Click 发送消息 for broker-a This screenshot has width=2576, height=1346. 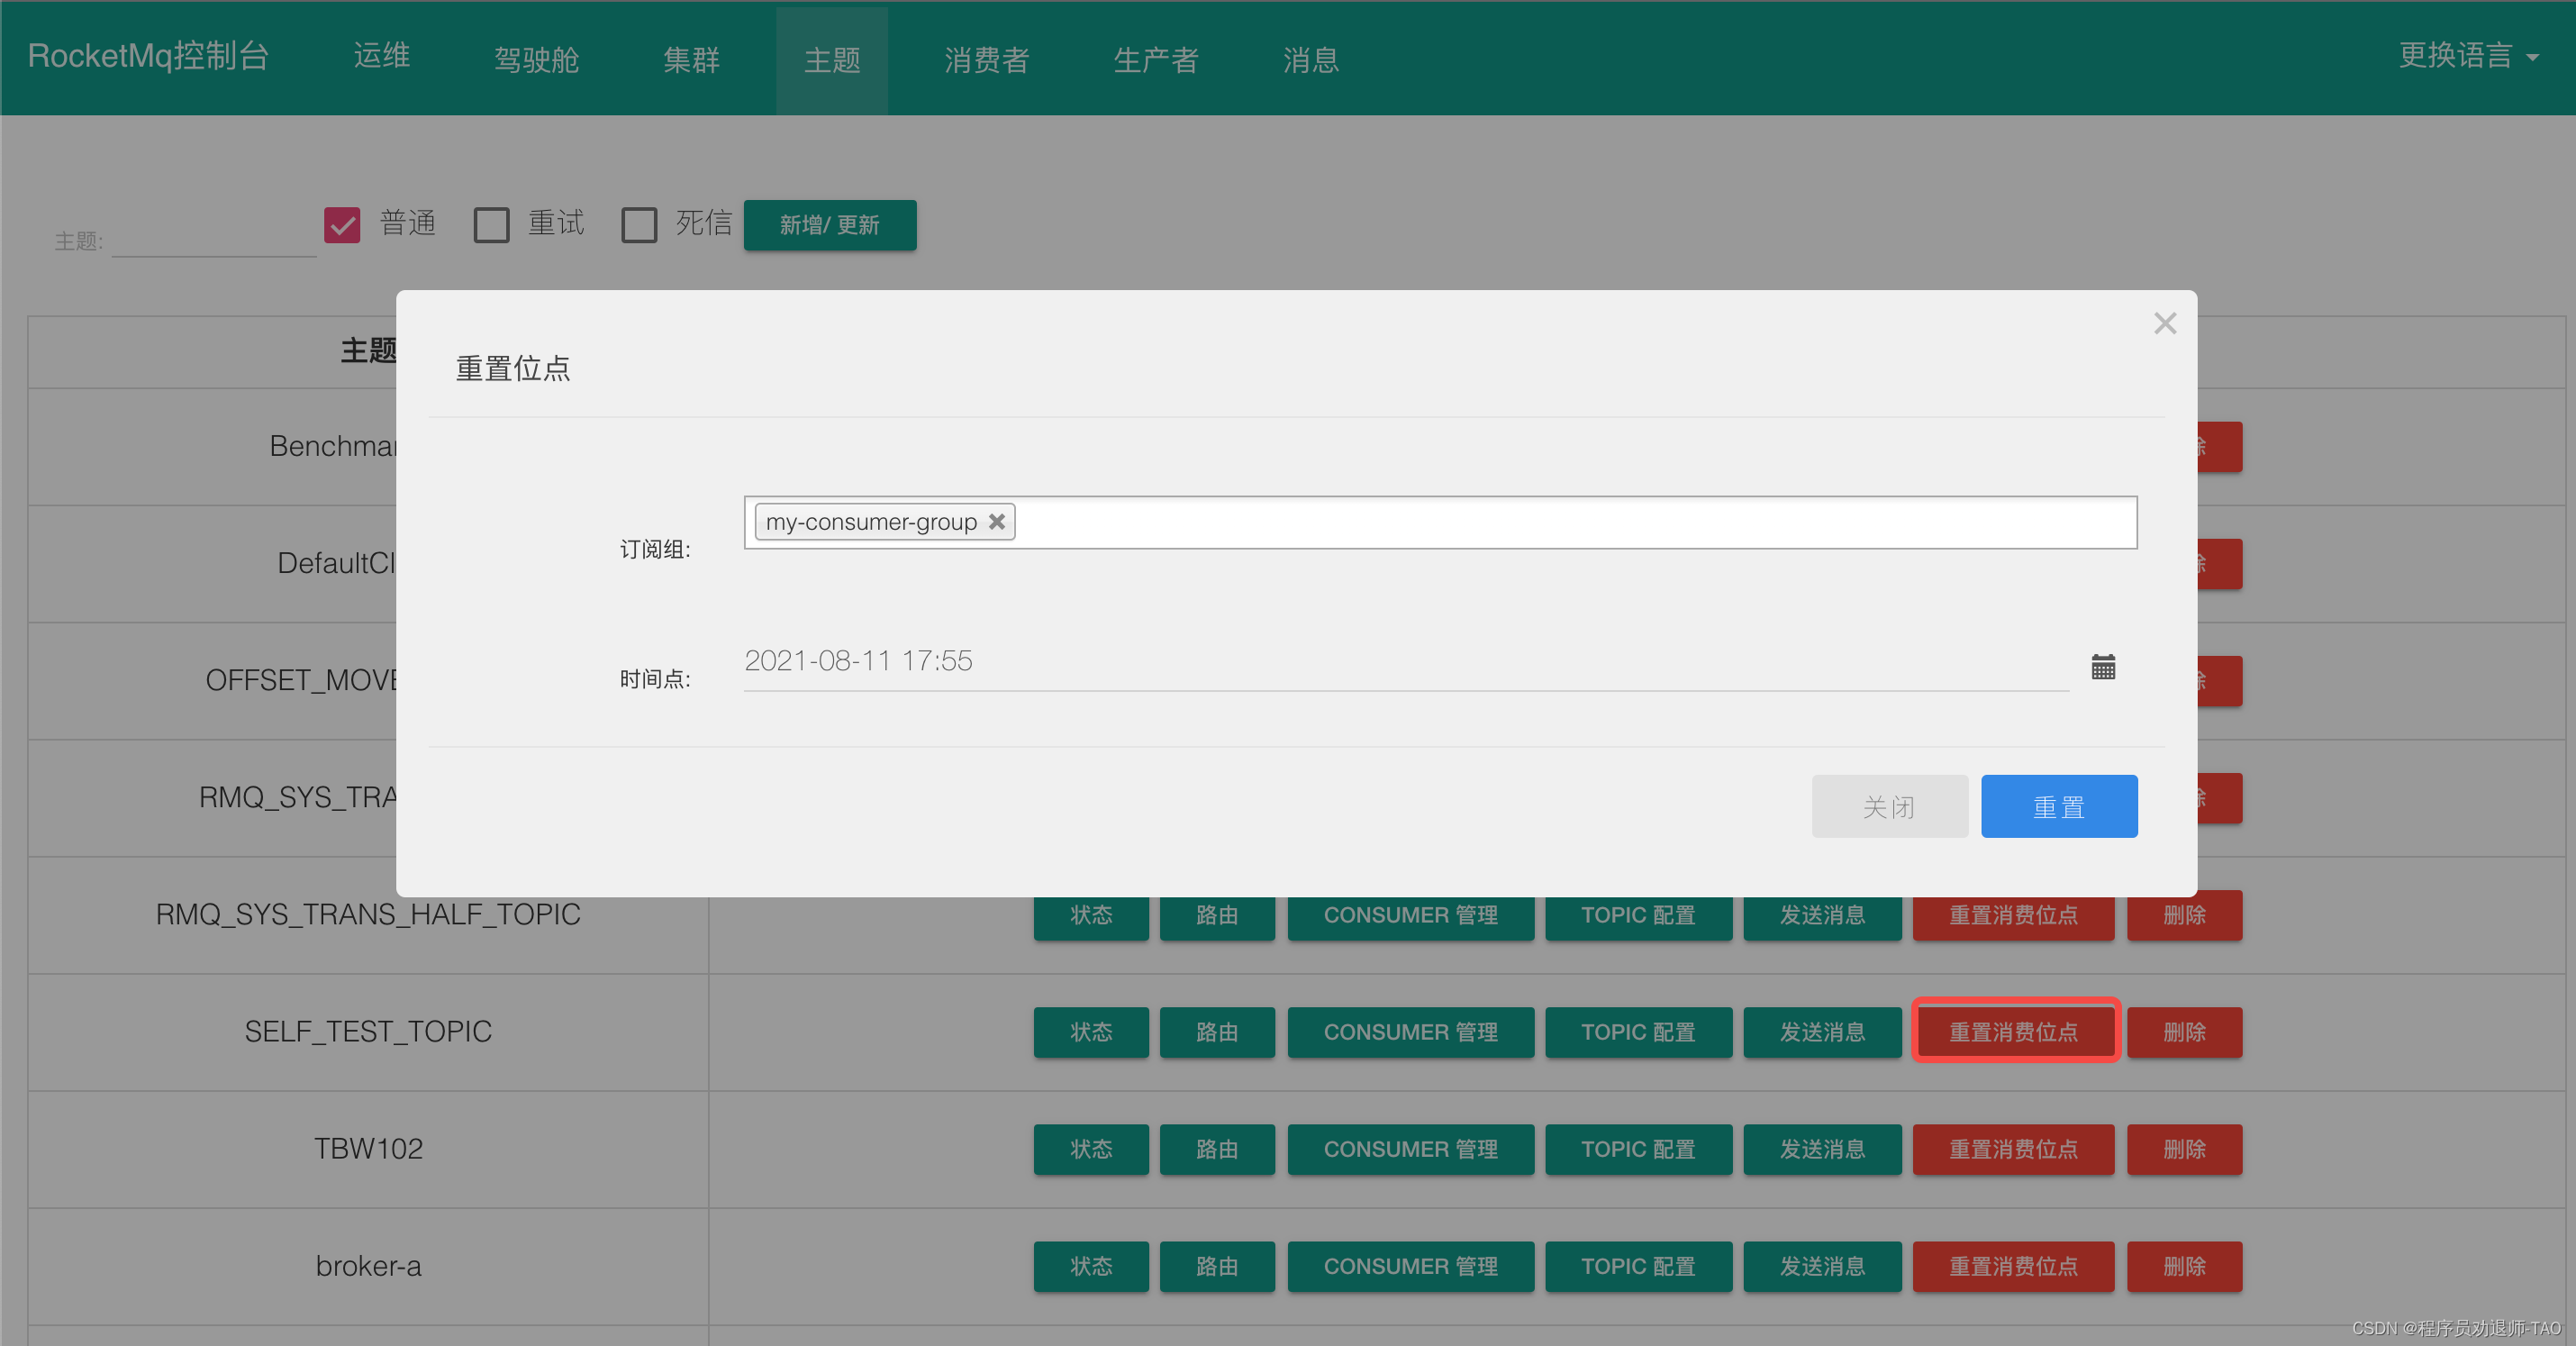pyautogui.click(x=1822, y=1266)
